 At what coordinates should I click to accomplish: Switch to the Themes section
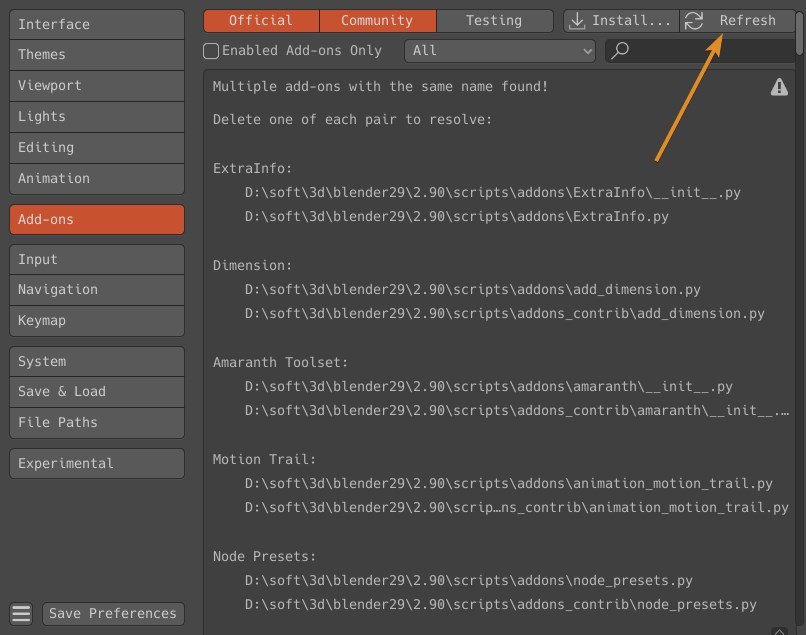click(x=96, y=54)
